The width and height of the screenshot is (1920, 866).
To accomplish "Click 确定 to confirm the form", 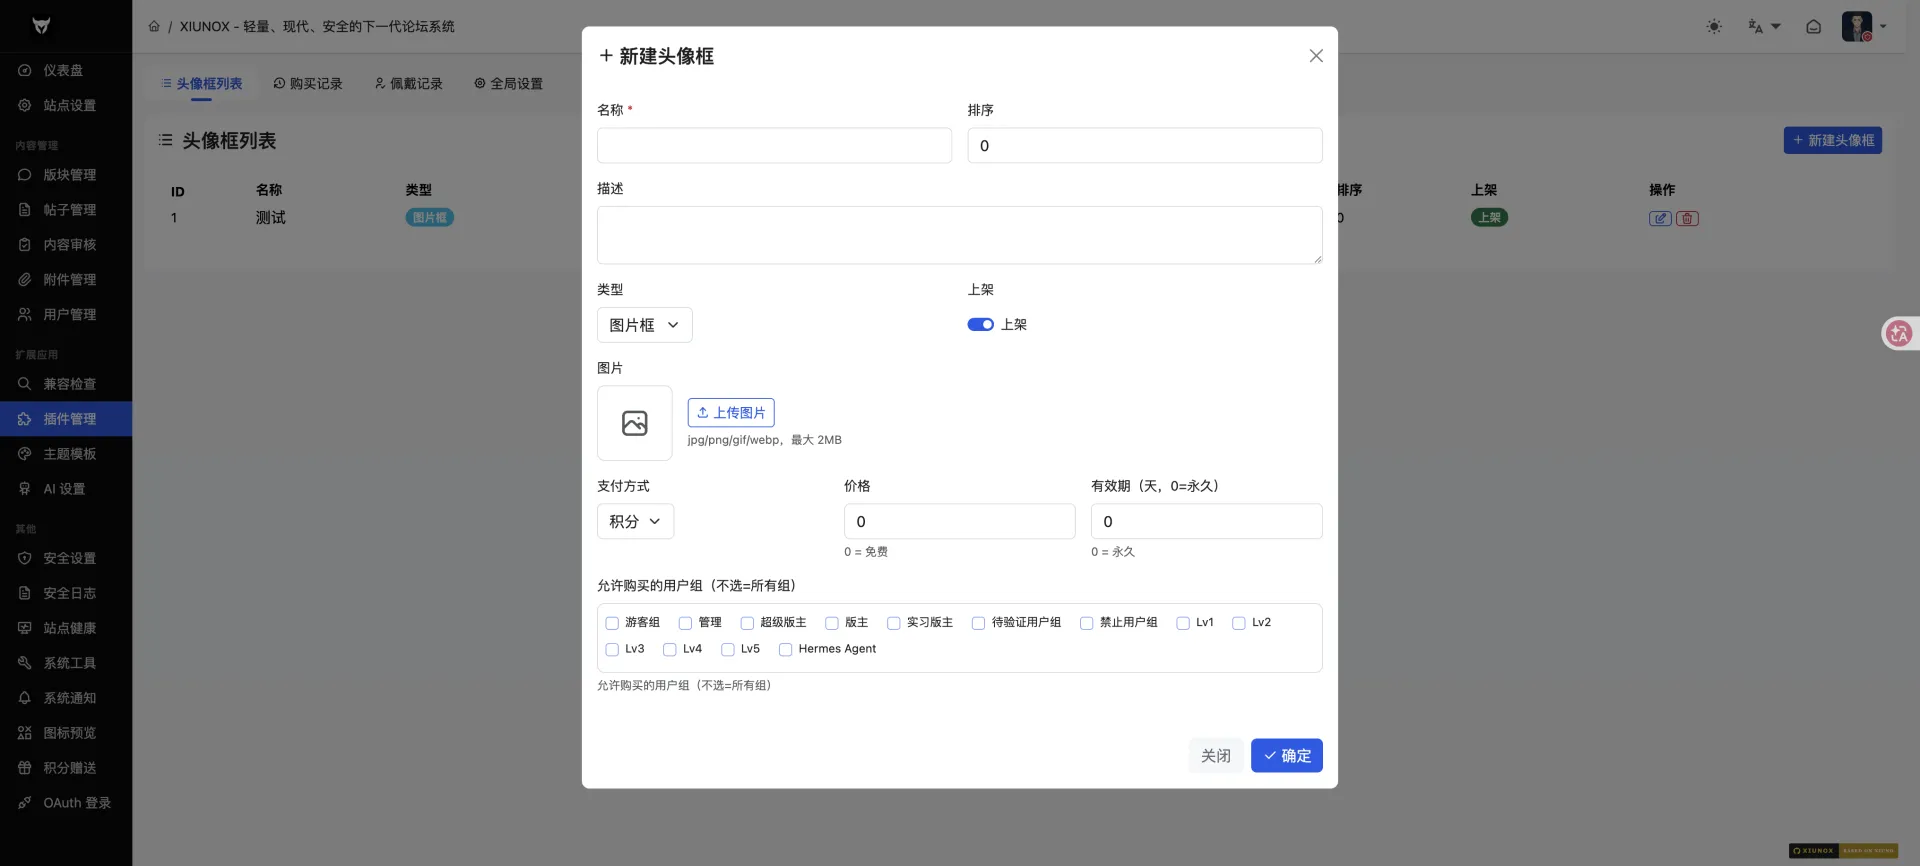I will click(x=1286, y=756).
